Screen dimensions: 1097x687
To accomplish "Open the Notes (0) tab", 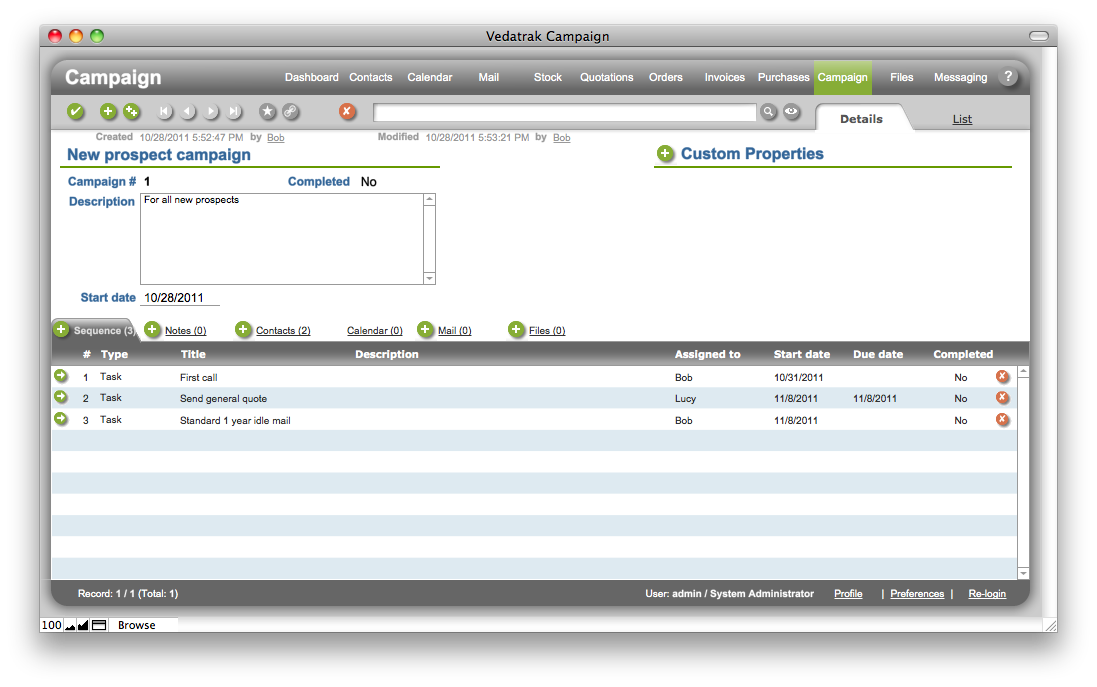I will click(185, 330).
